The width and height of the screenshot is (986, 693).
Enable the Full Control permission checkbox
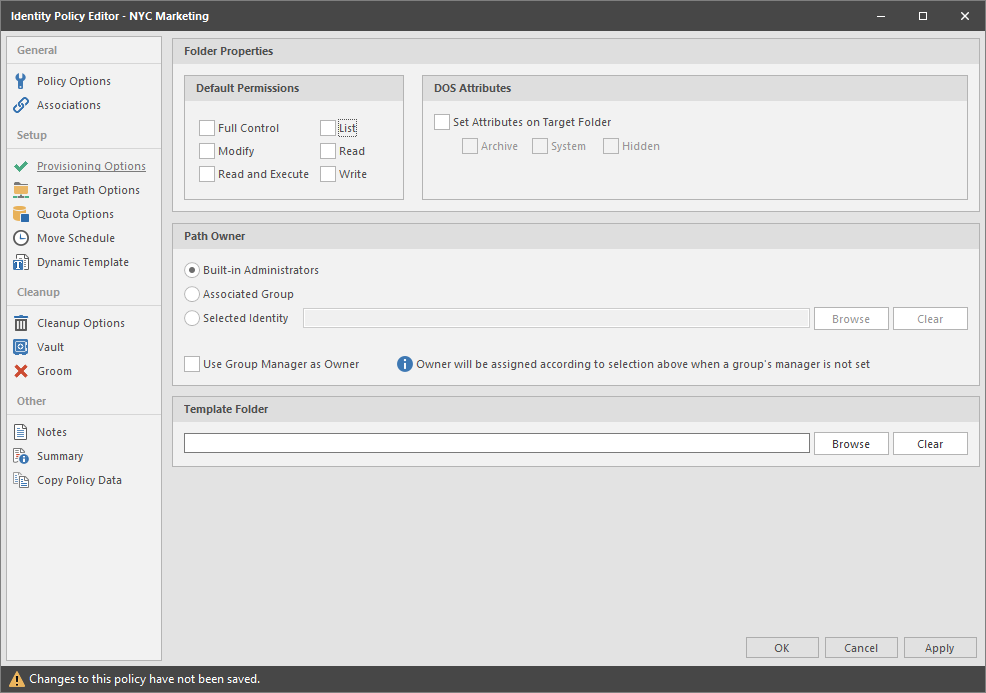coord(207,128)
